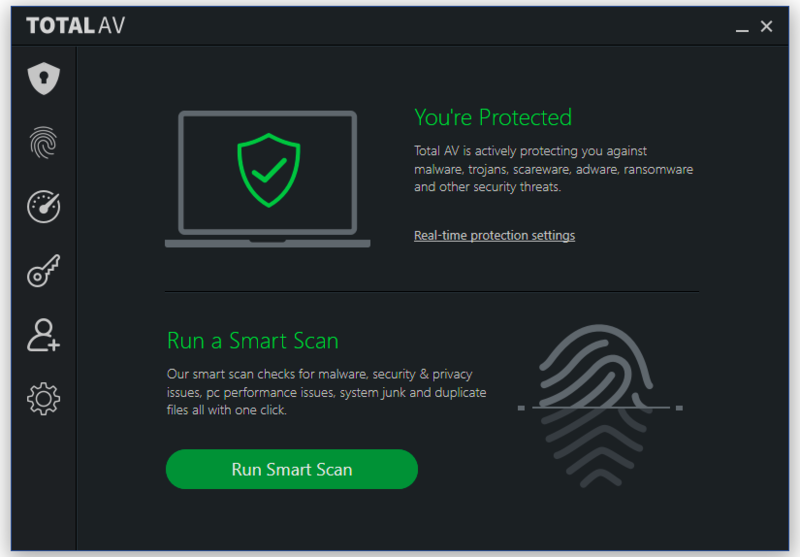Click the TOTAL AV logo
The image size is (800, 557).
click(76, 26)
